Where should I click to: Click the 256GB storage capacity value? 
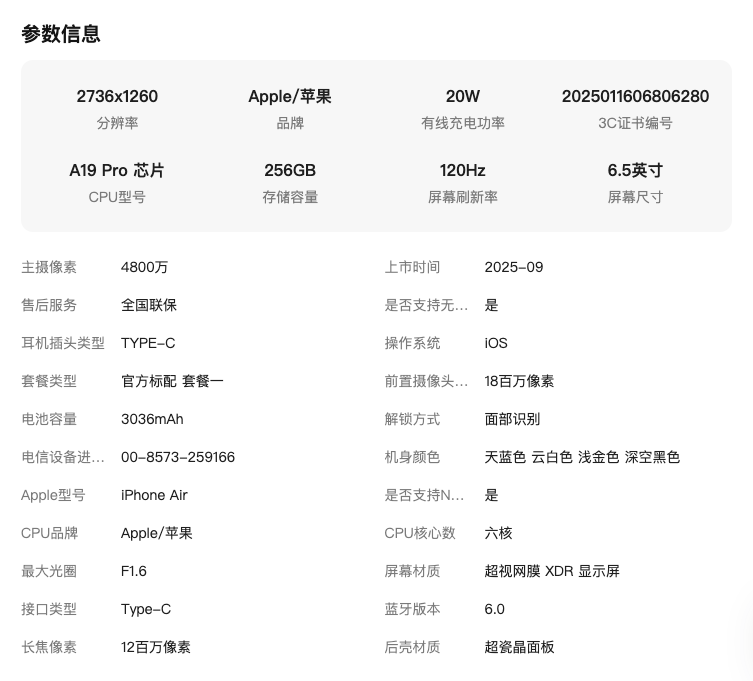tap(290, 171)
